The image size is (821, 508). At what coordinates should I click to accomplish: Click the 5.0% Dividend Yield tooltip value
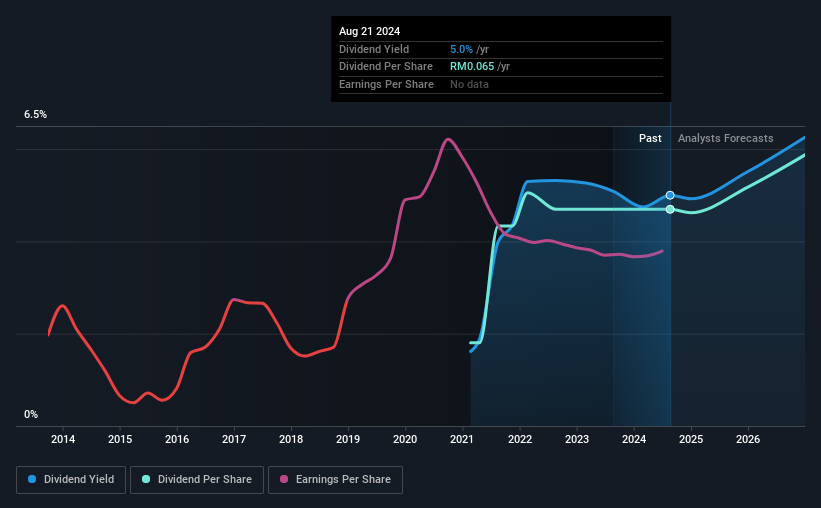coord(461,49)
